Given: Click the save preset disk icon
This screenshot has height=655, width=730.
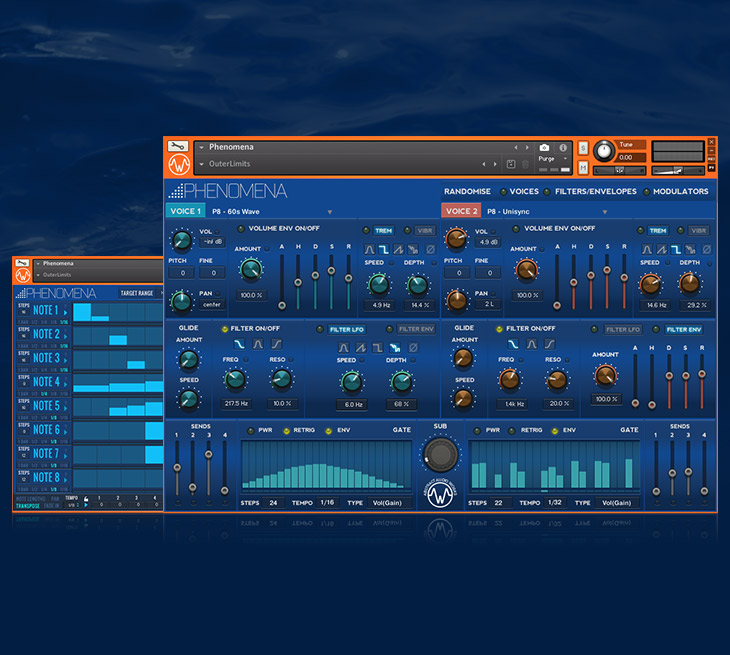Looking at the screenshot, I should coord(511,164).
